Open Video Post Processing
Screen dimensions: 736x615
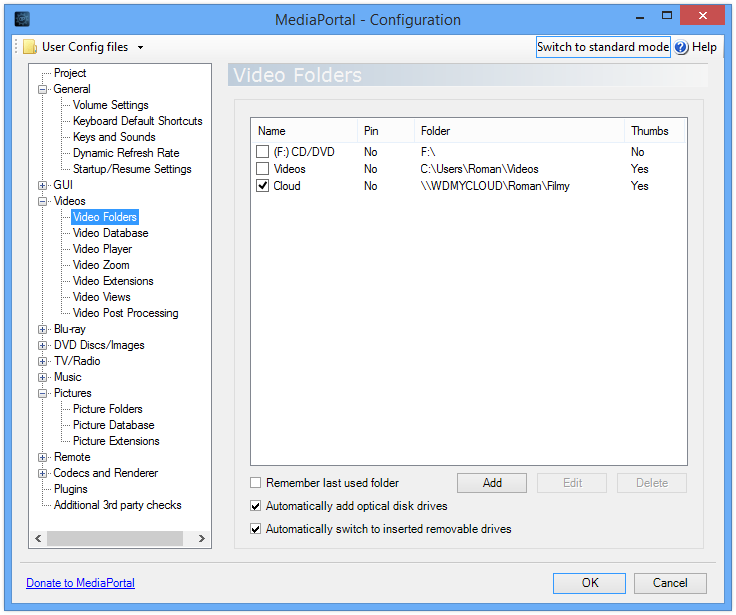tap(125, 313)
